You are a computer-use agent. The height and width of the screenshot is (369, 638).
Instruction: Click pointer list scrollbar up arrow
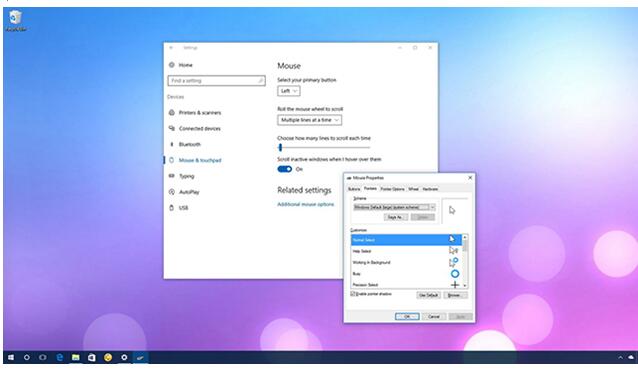(465, 237)
